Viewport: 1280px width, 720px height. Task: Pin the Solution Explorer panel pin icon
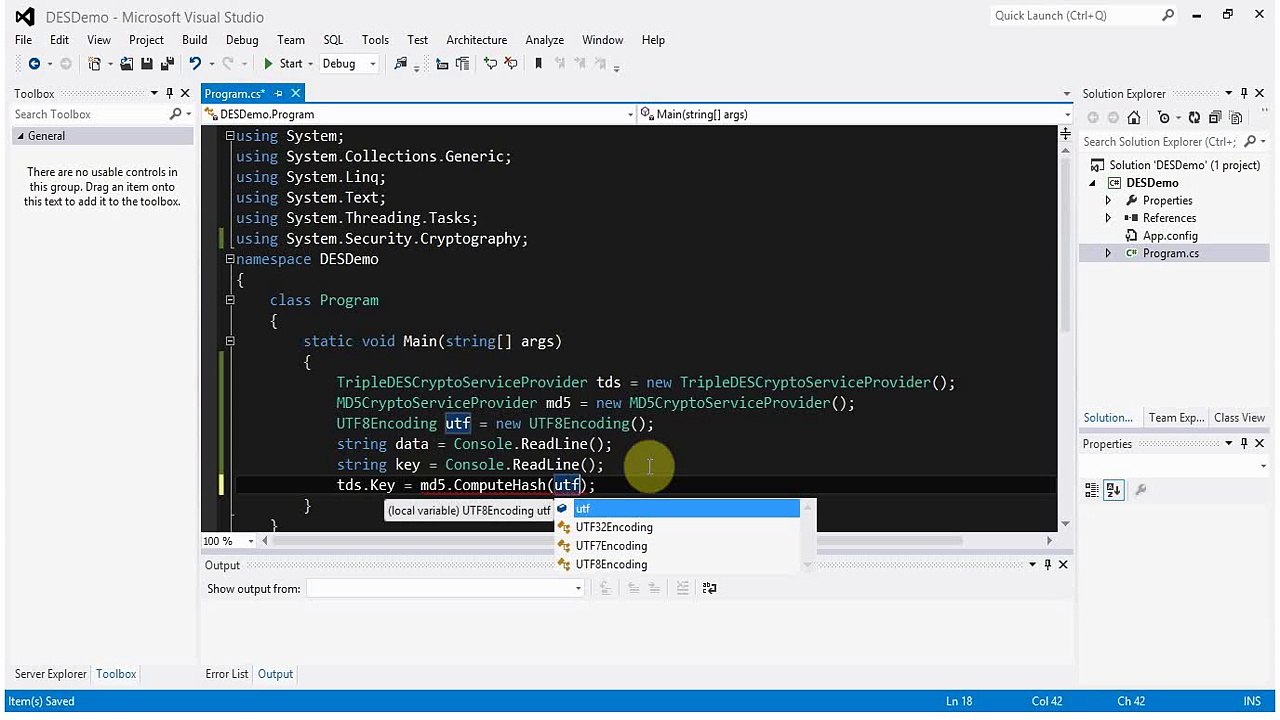point(1244,93)
